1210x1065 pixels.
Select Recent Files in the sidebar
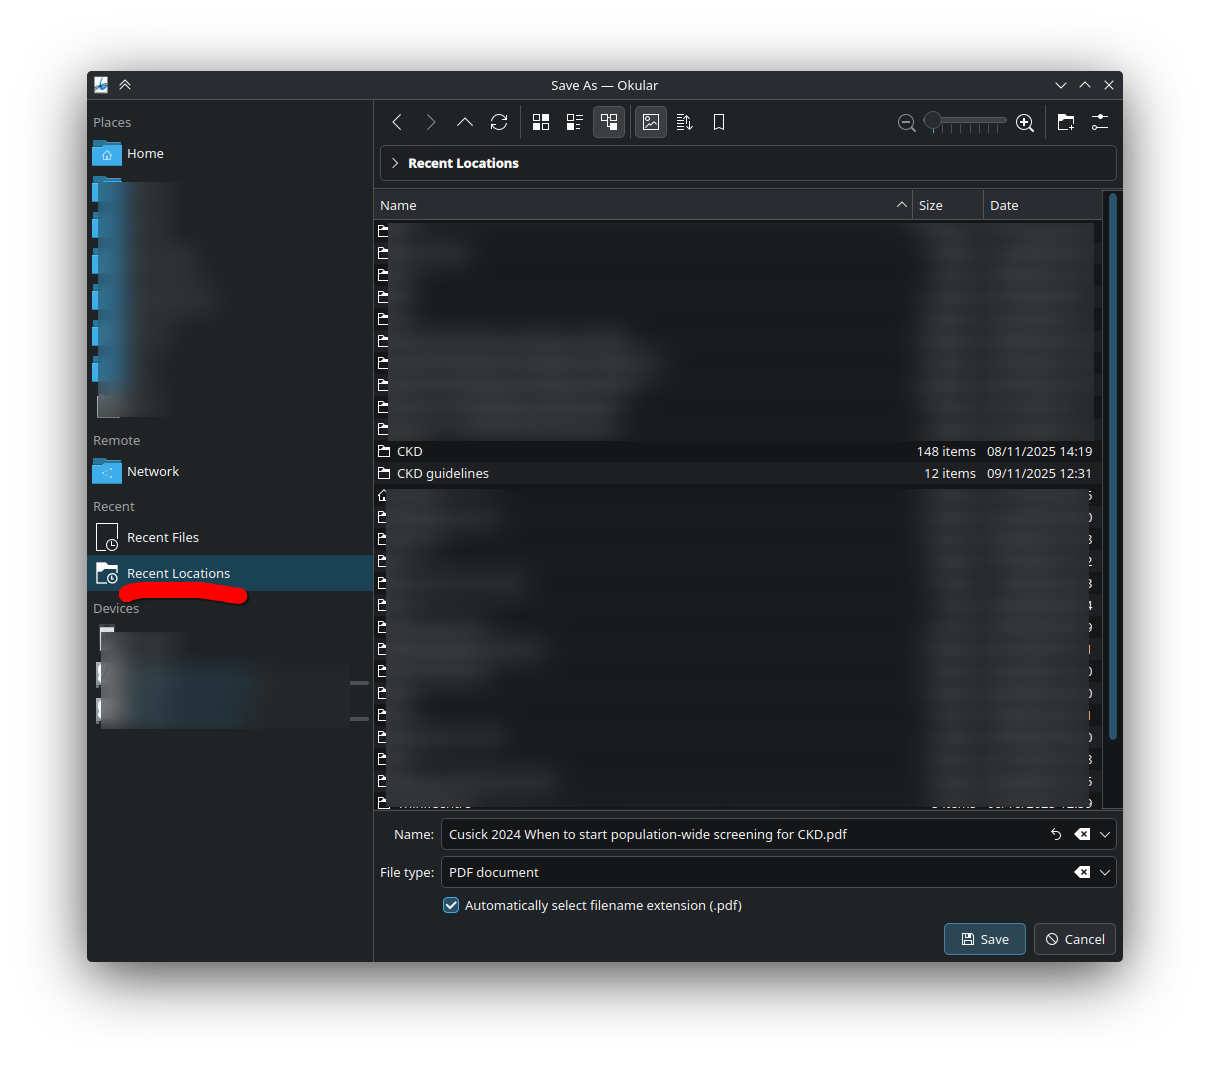(x=162, y=538)
